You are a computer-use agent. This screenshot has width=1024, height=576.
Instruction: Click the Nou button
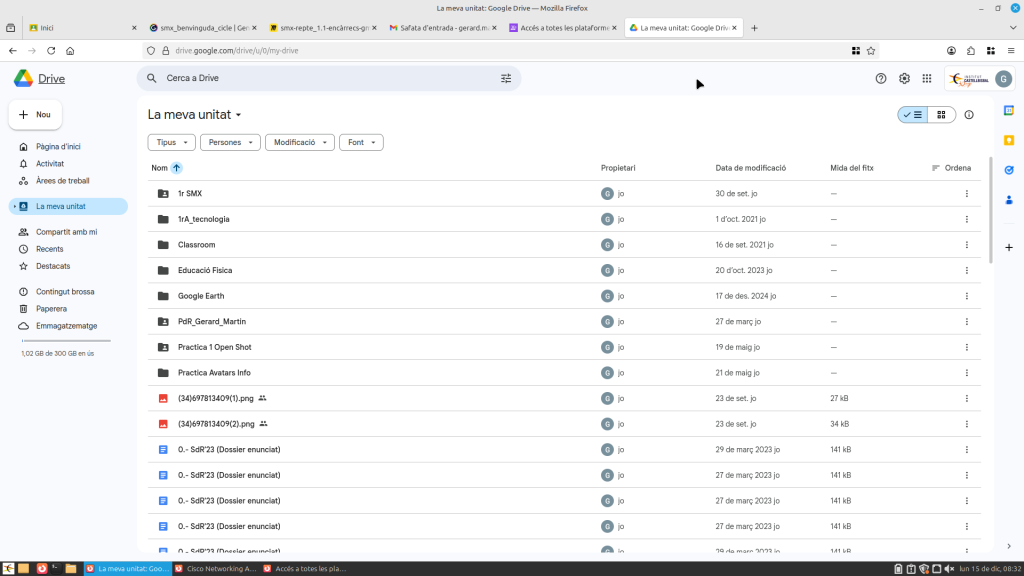(x=35, y=115)
